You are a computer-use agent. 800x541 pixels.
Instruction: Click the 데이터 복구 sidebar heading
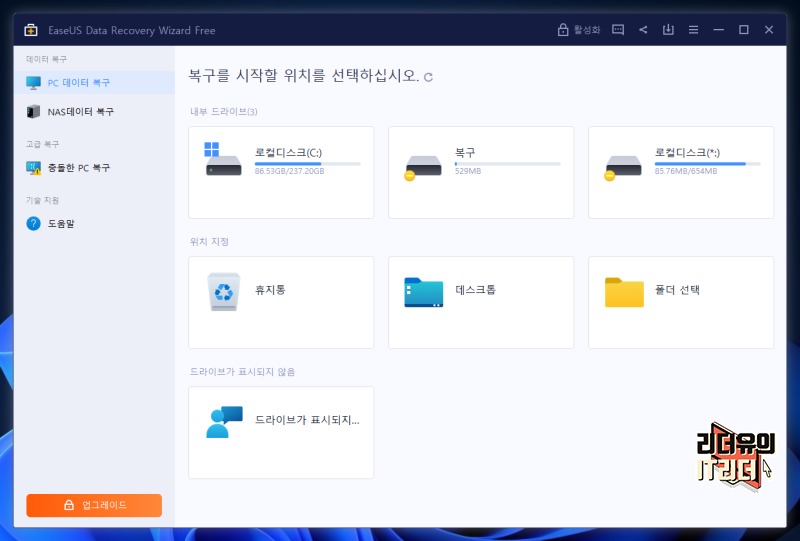coord(46,59)
